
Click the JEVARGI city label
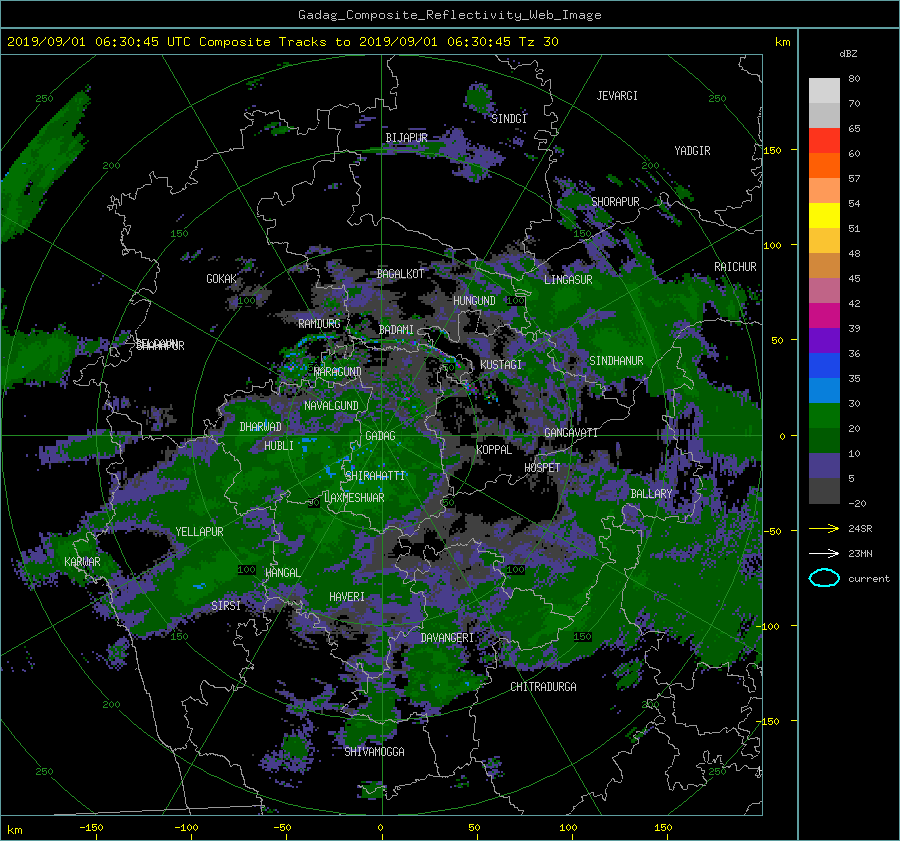tap(617, 96)
